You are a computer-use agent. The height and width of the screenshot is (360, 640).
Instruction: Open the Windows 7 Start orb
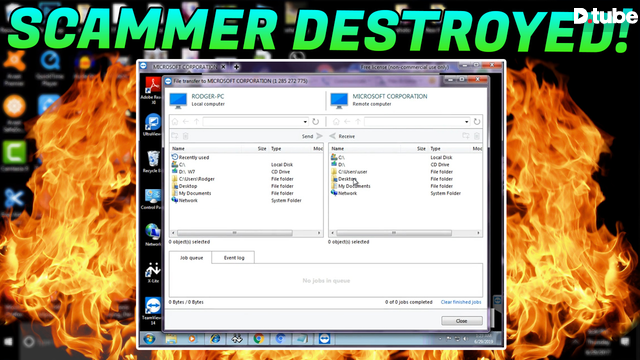click(149, 339)
